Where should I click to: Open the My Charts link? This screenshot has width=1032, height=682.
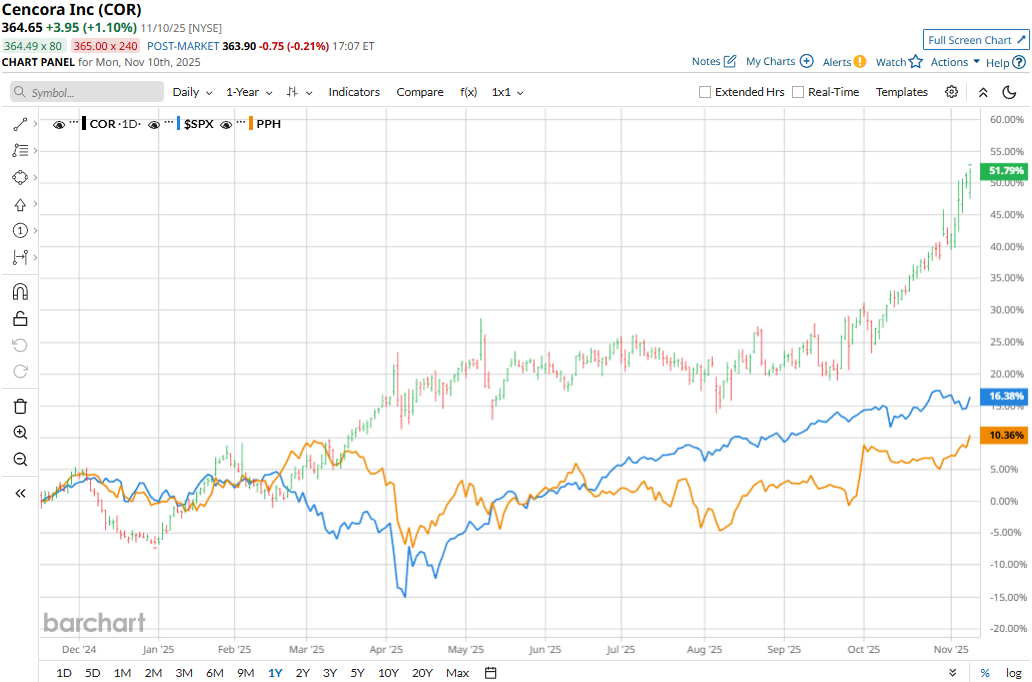pos(779,62)
